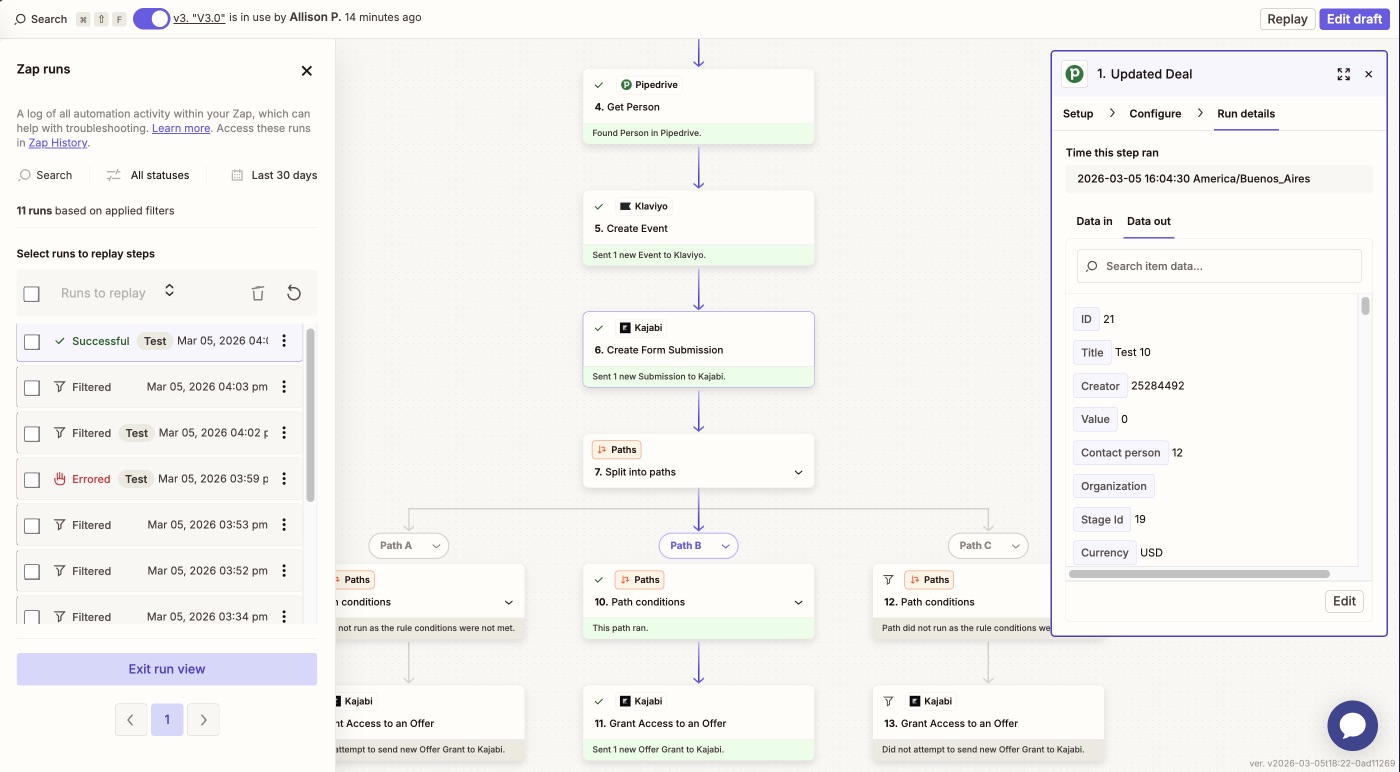Viewport: 1400px width, 772px height.
Task: Expand Path A conditions chevron
Action: point(508,602)
